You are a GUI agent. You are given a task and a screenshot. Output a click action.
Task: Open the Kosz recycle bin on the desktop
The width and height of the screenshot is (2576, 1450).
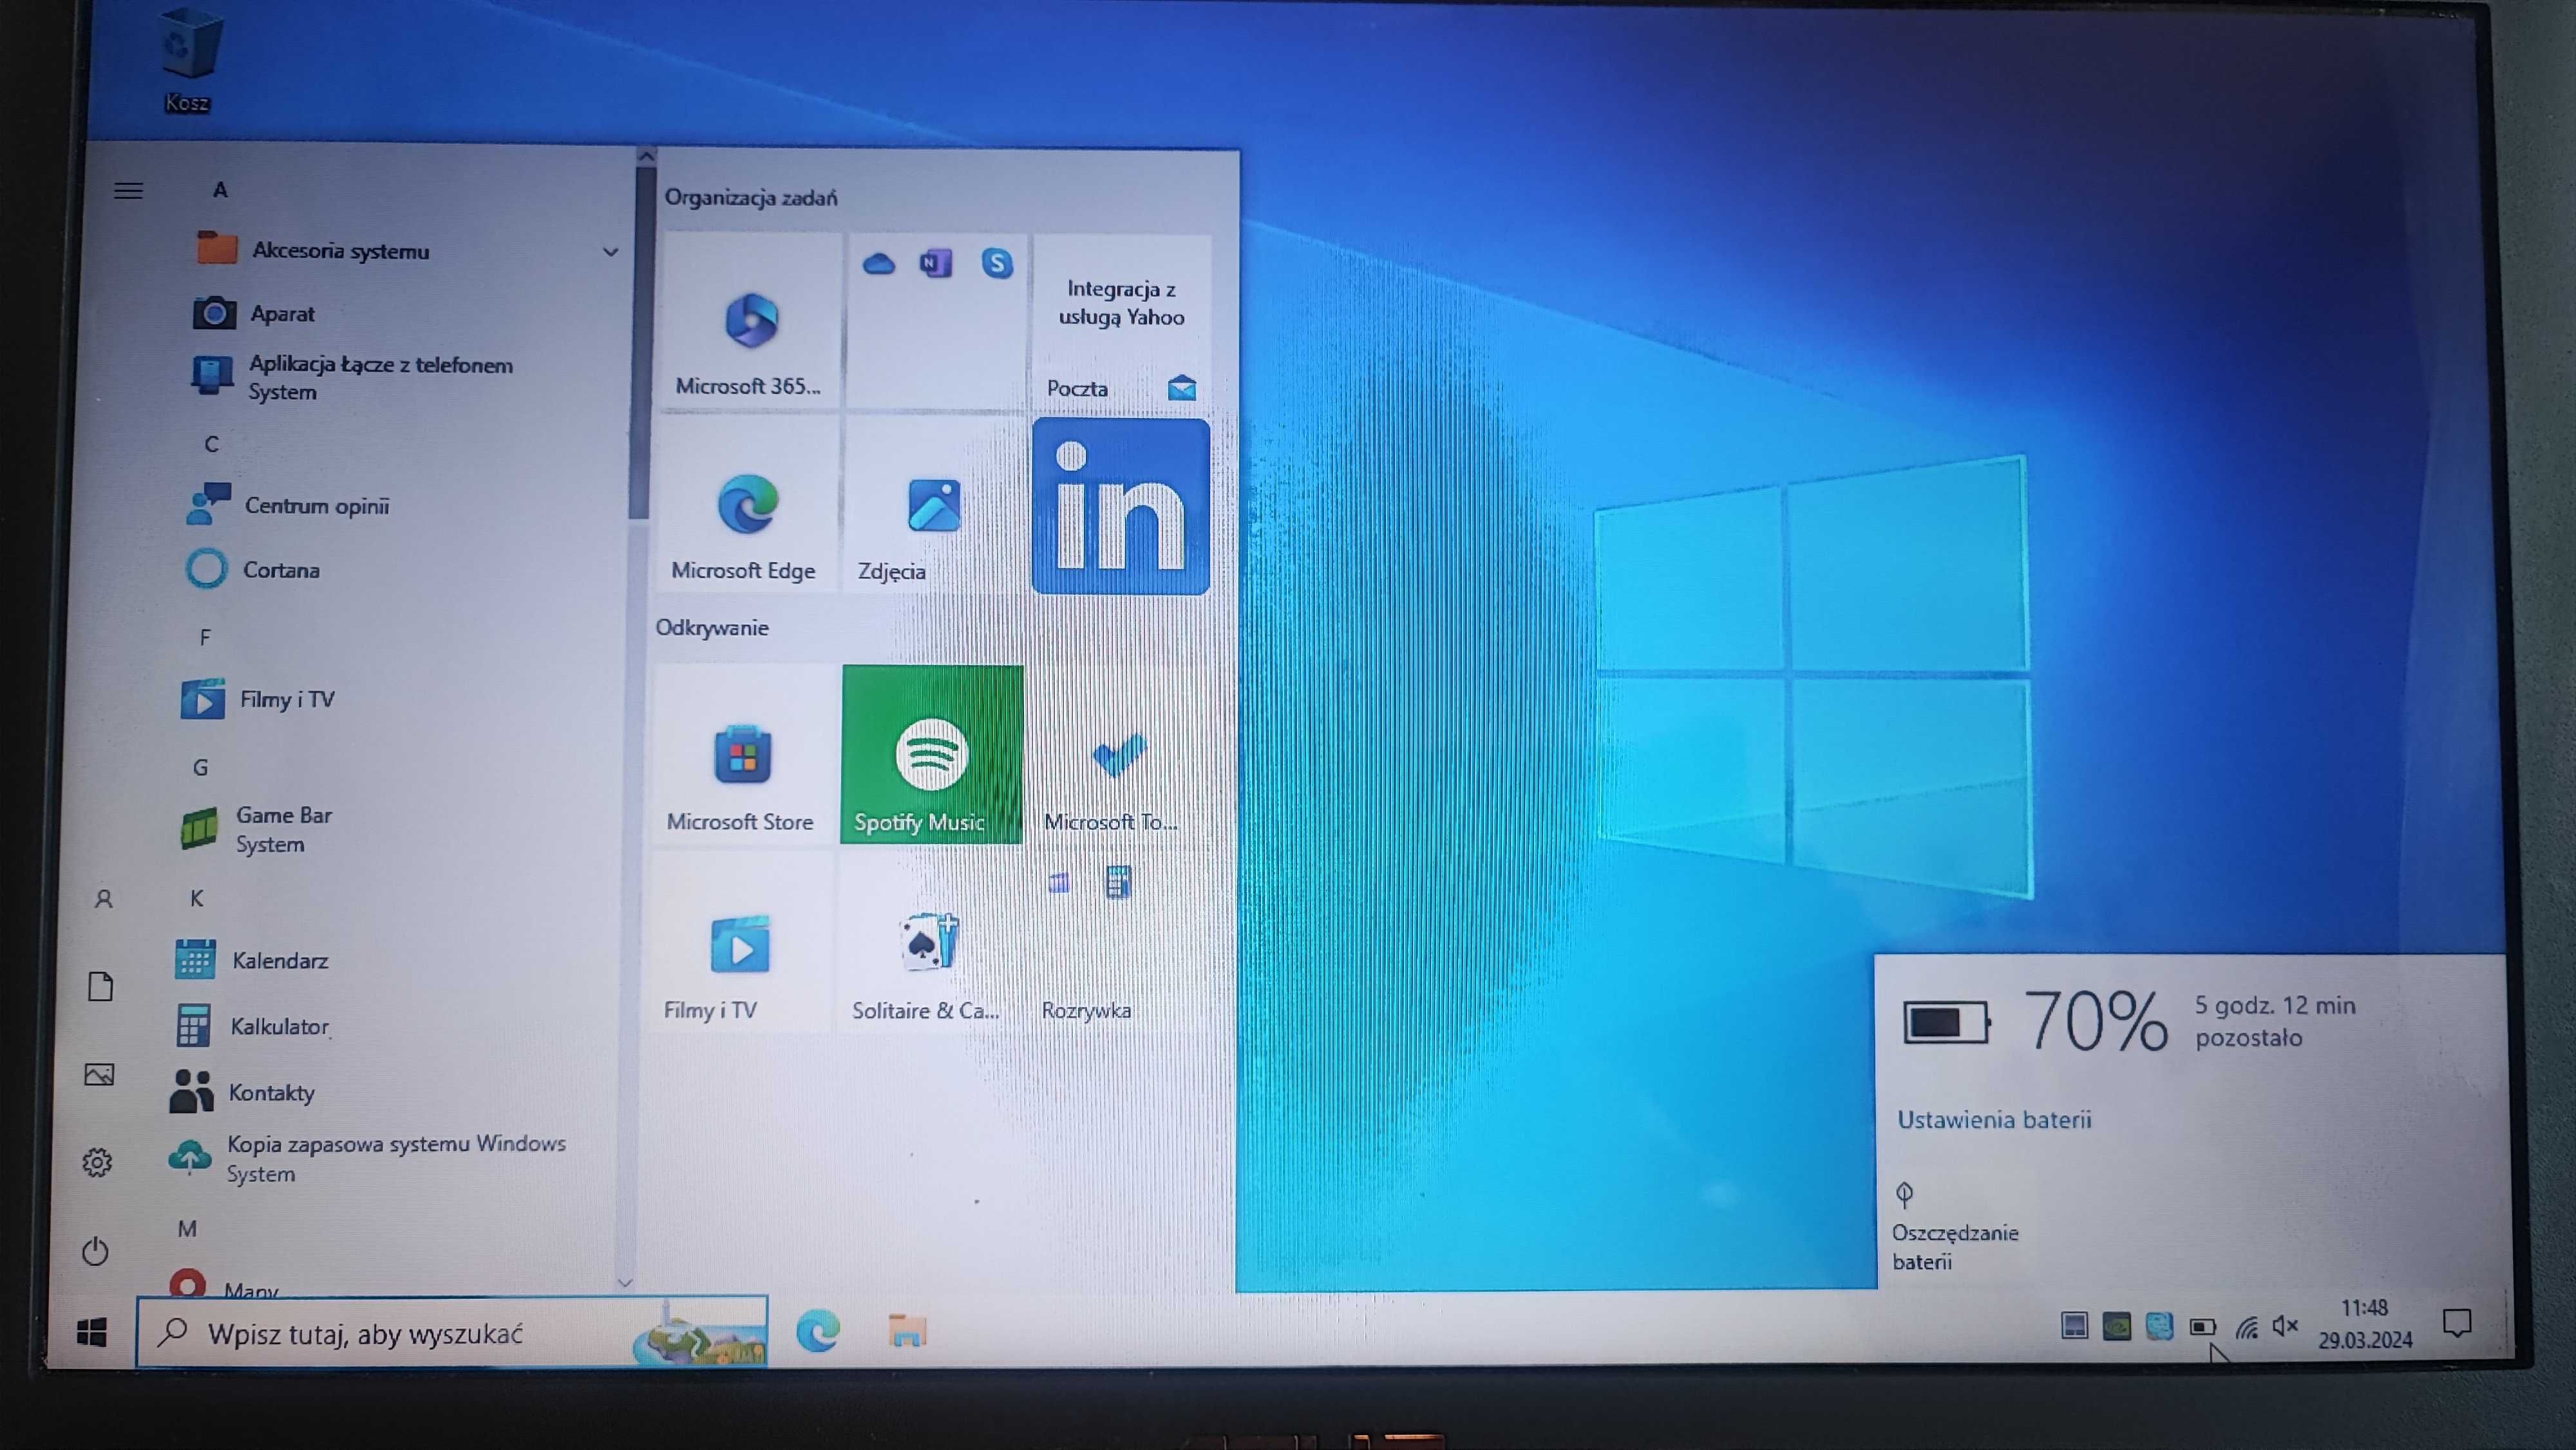187,60
